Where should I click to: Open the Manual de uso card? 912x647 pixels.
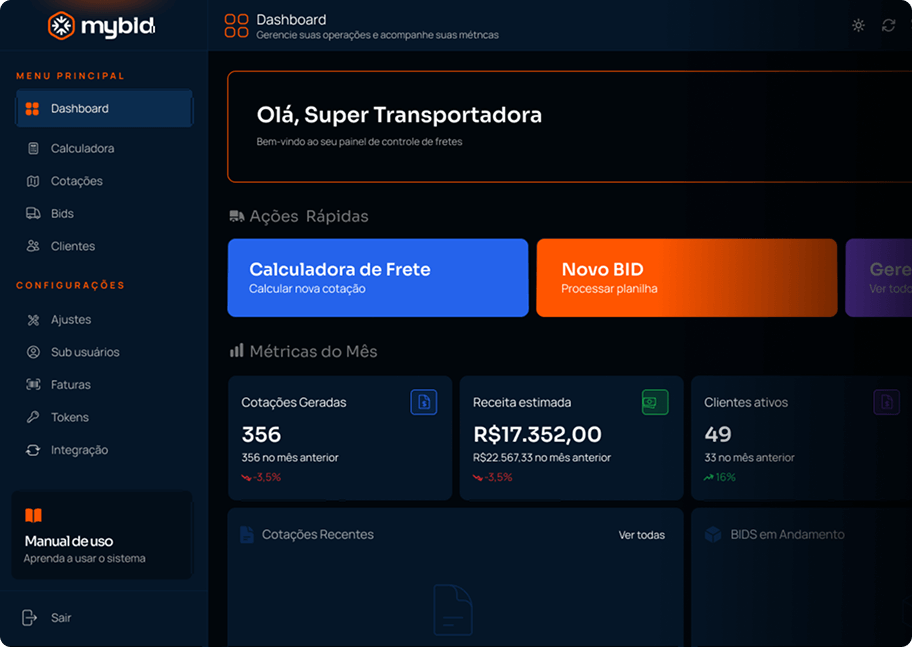(x=101, y=535)
